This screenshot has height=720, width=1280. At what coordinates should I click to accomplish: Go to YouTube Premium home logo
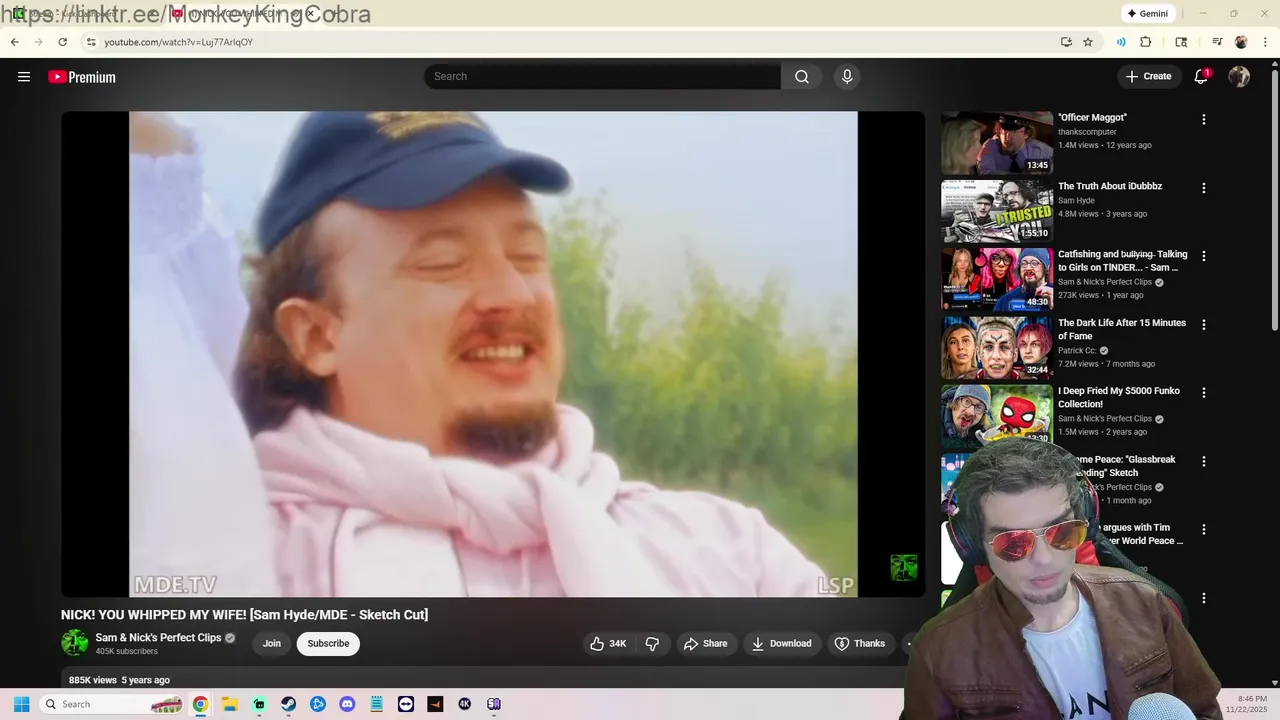pyautogui.click(x=82, y=77)
